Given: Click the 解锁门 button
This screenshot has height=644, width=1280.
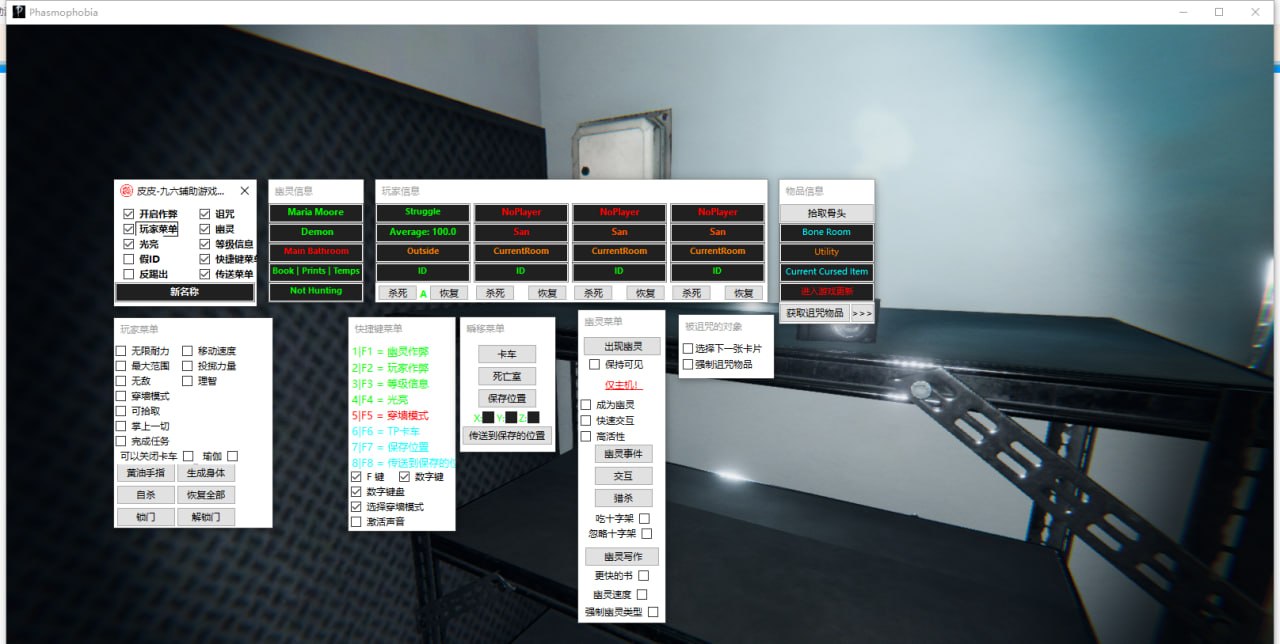Looking at the screenshot, I should coord(206,517).
